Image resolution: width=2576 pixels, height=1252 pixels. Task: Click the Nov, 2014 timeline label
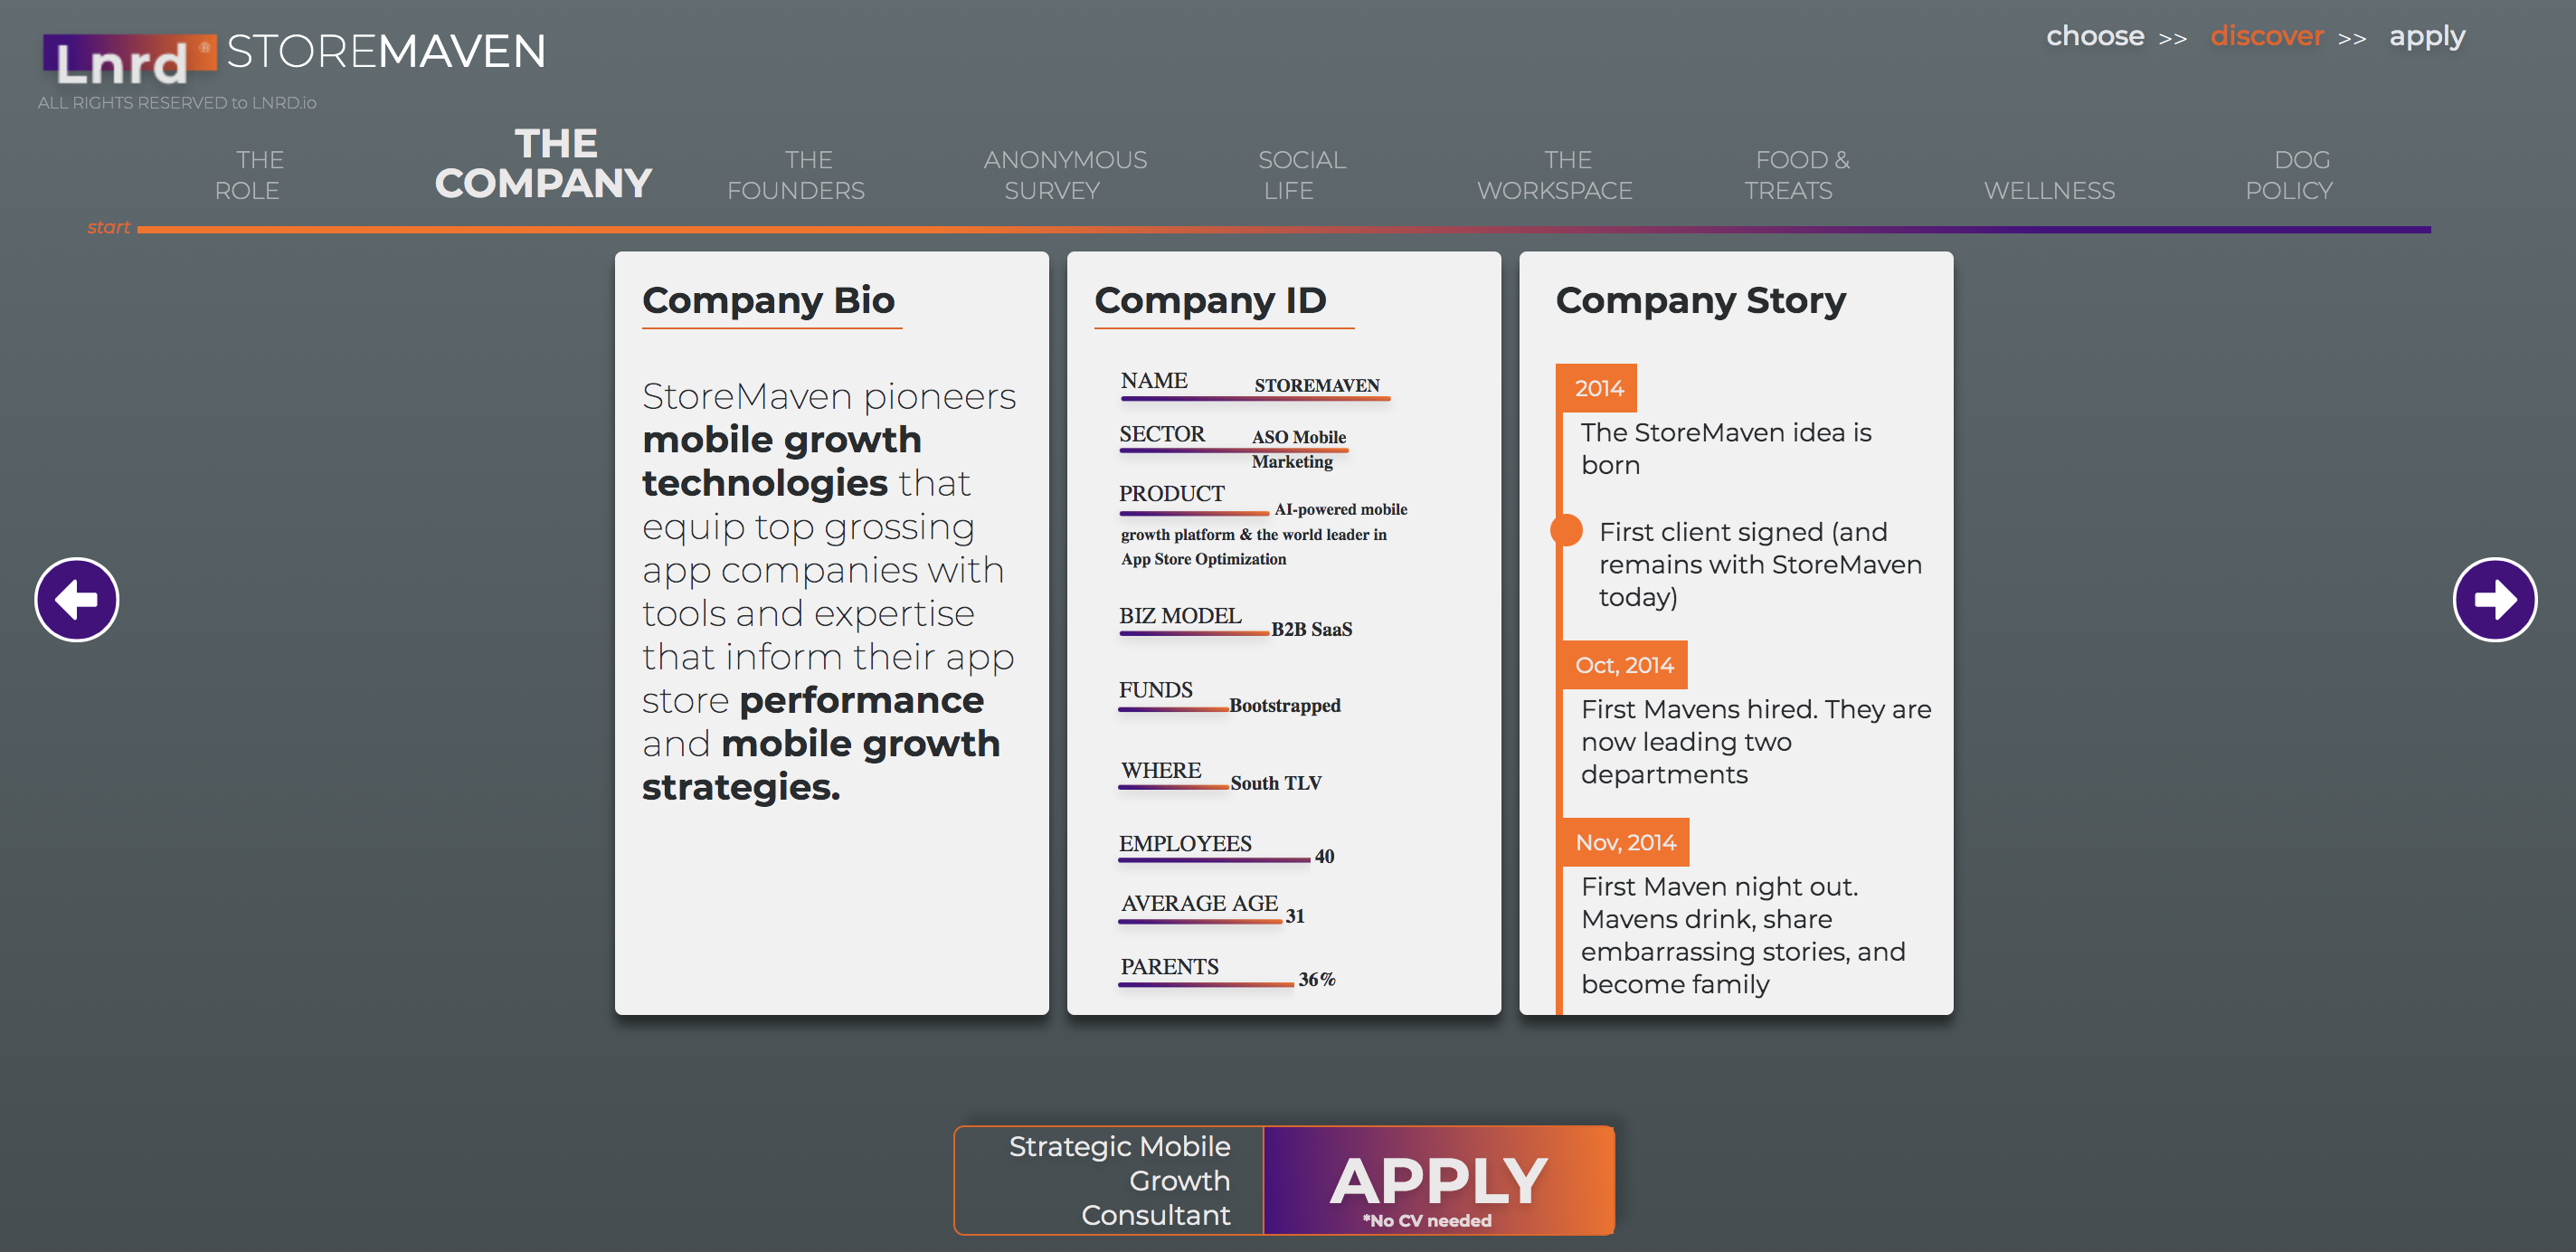click(1625, 843)
